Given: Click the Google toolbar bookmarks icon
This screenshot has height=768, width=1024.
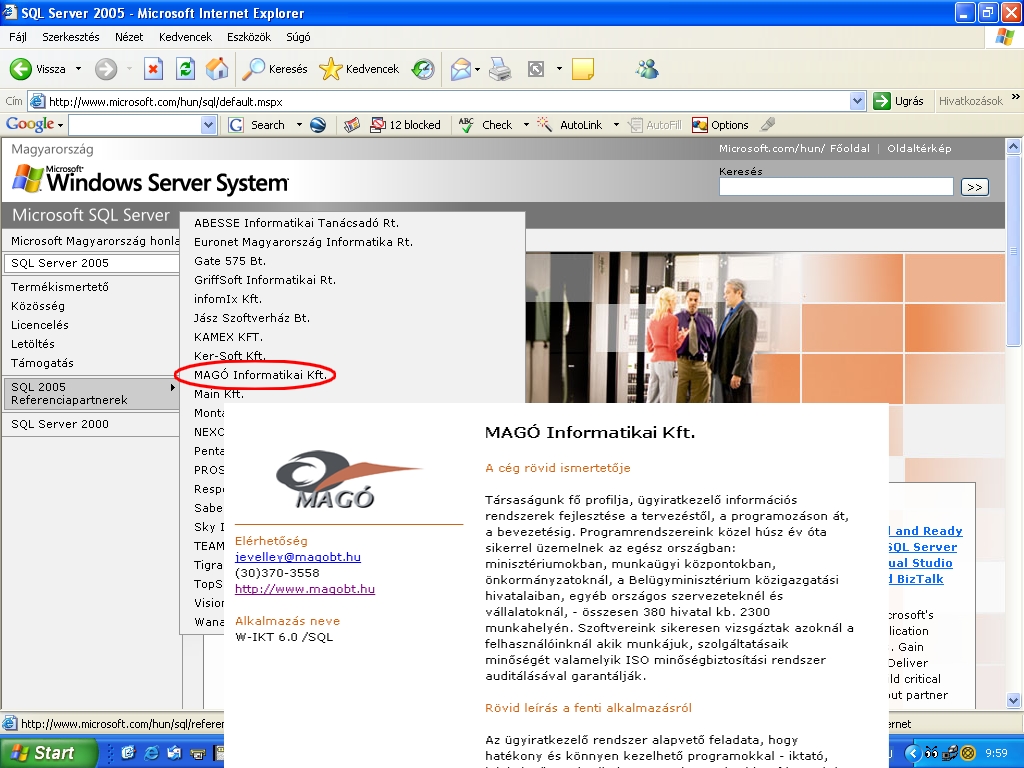Looking at the screenshot, I should (x=352, y=125).
